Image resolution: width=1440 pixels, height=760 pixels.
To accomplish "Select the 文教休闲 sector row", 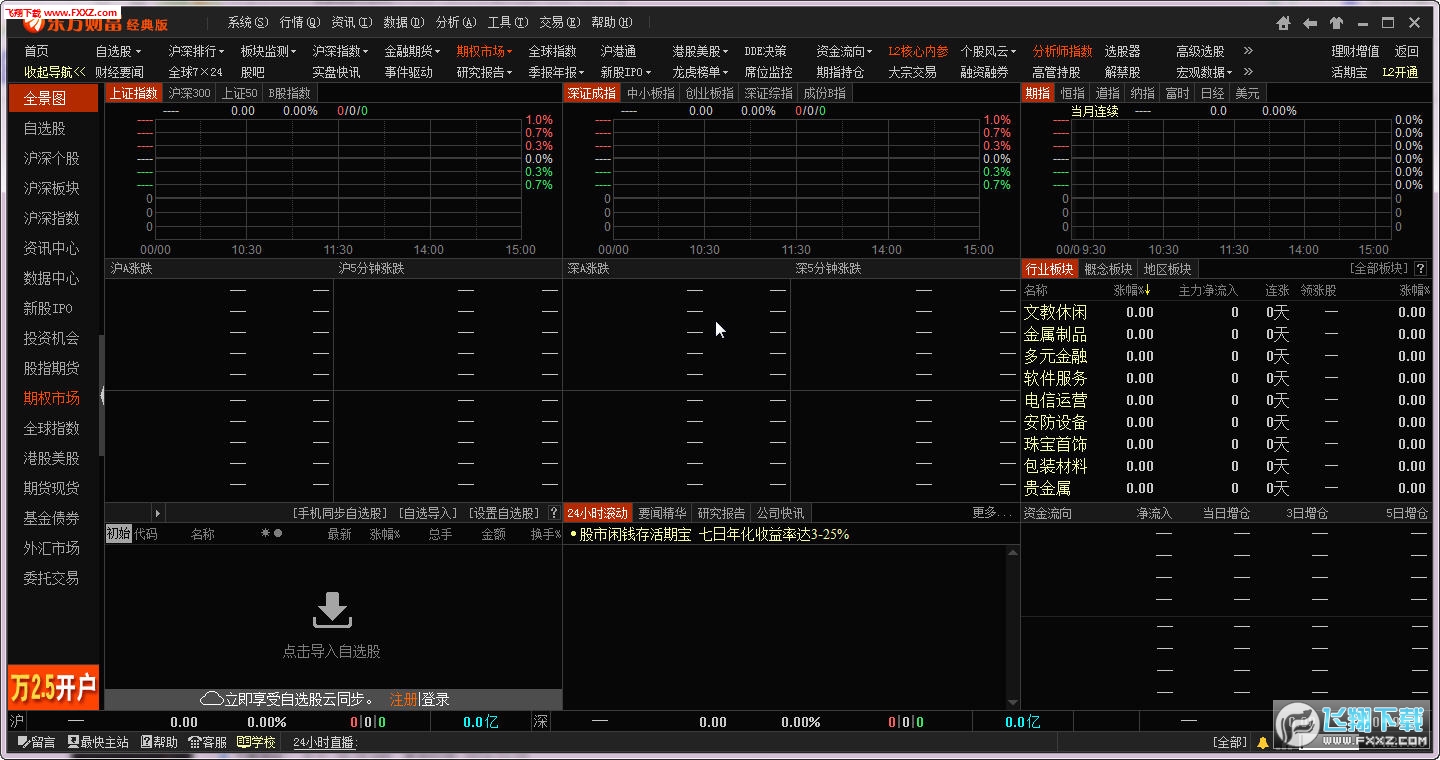I will (x=1226, y=312).
